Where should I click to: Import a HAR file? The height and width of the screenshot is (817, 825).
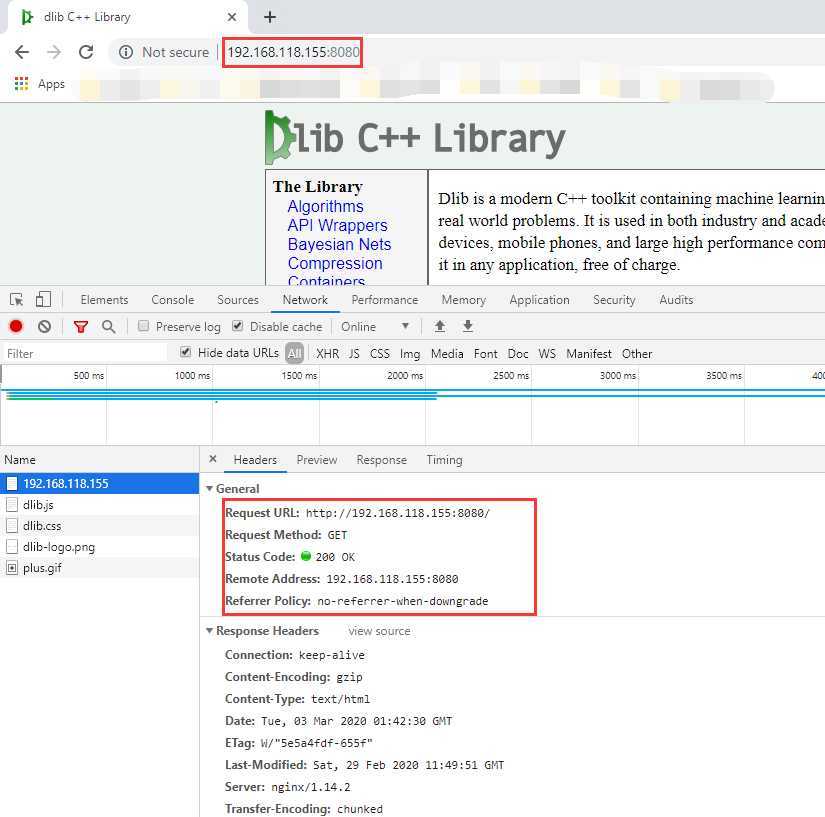(x=440, y=327)
